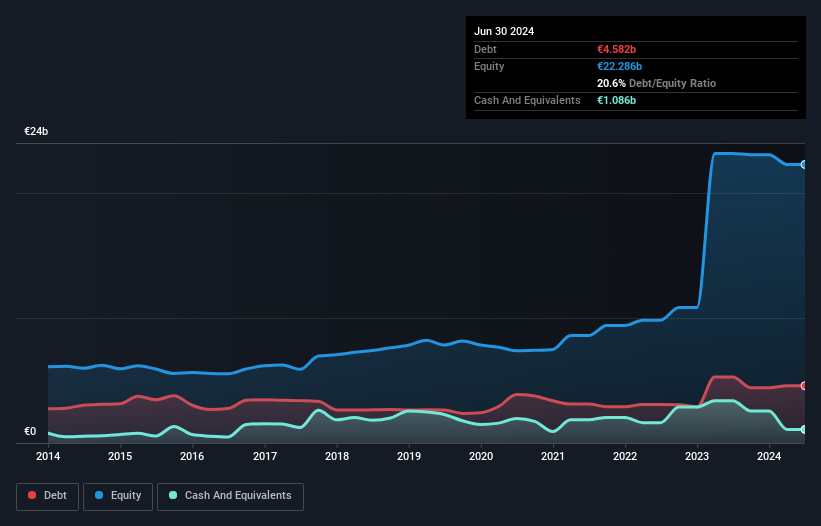Select the blue Equity endpoint marker on chart
Screen dimensions: 821x526
pos(804,164)
